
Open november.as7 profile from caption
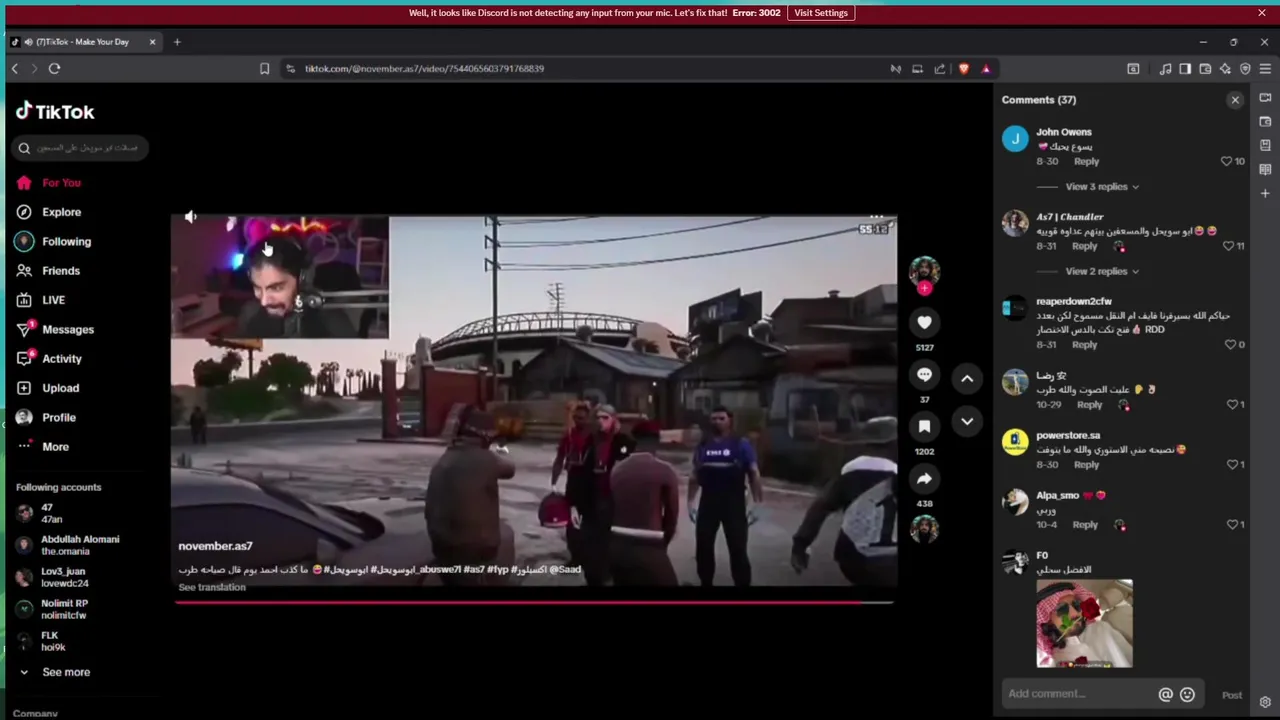tap(215, 546)
